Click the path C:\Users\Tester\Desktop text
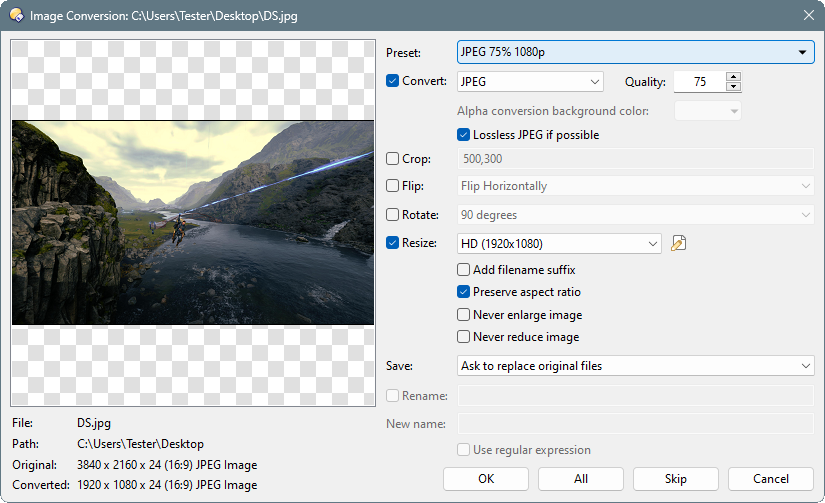 140,444
